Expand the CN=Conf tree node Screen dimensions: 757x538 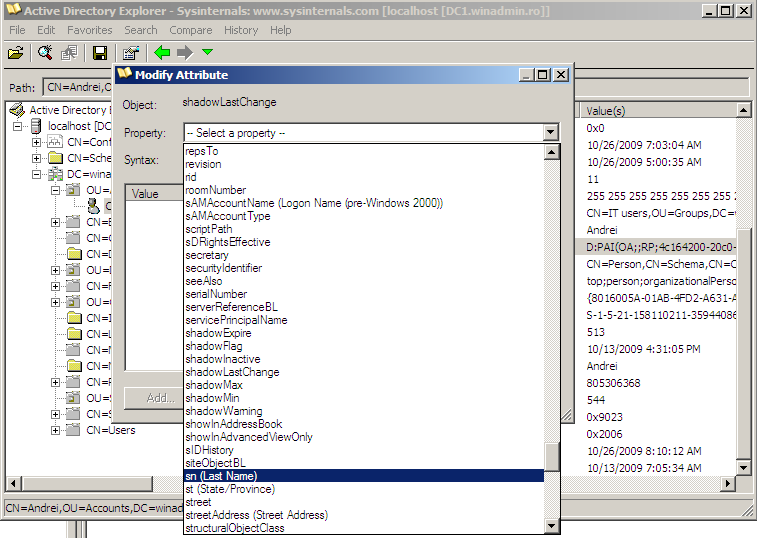[x=37, y=142]
